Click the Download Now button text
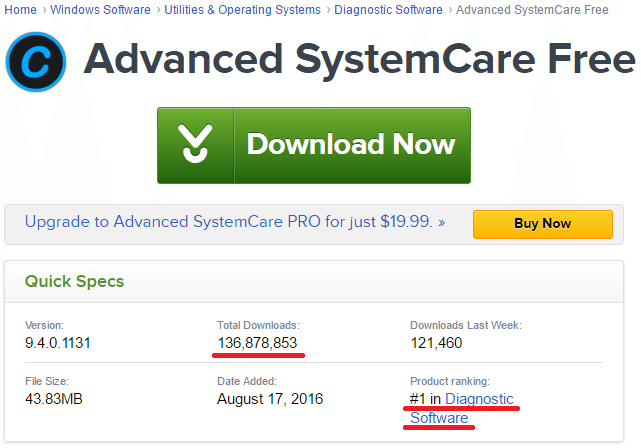 click(x=351, y=144)
